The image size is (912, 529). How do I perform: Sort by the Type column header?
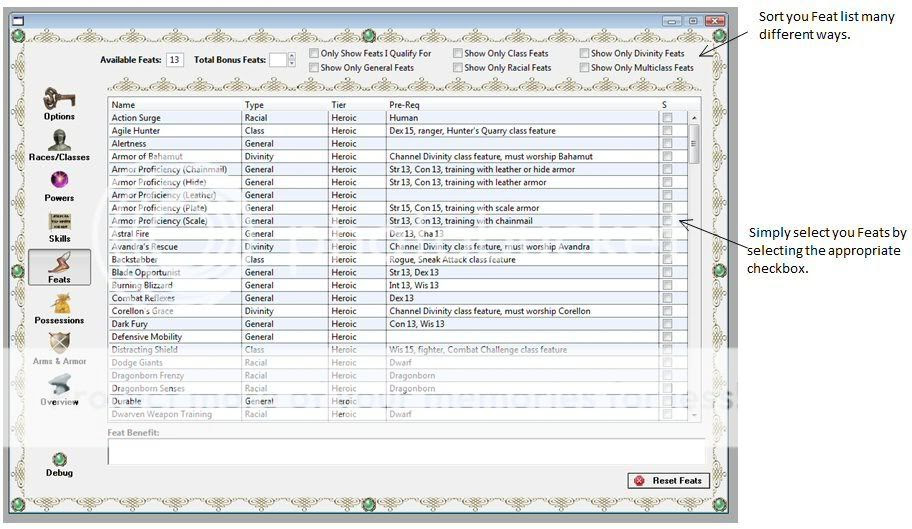285,105
